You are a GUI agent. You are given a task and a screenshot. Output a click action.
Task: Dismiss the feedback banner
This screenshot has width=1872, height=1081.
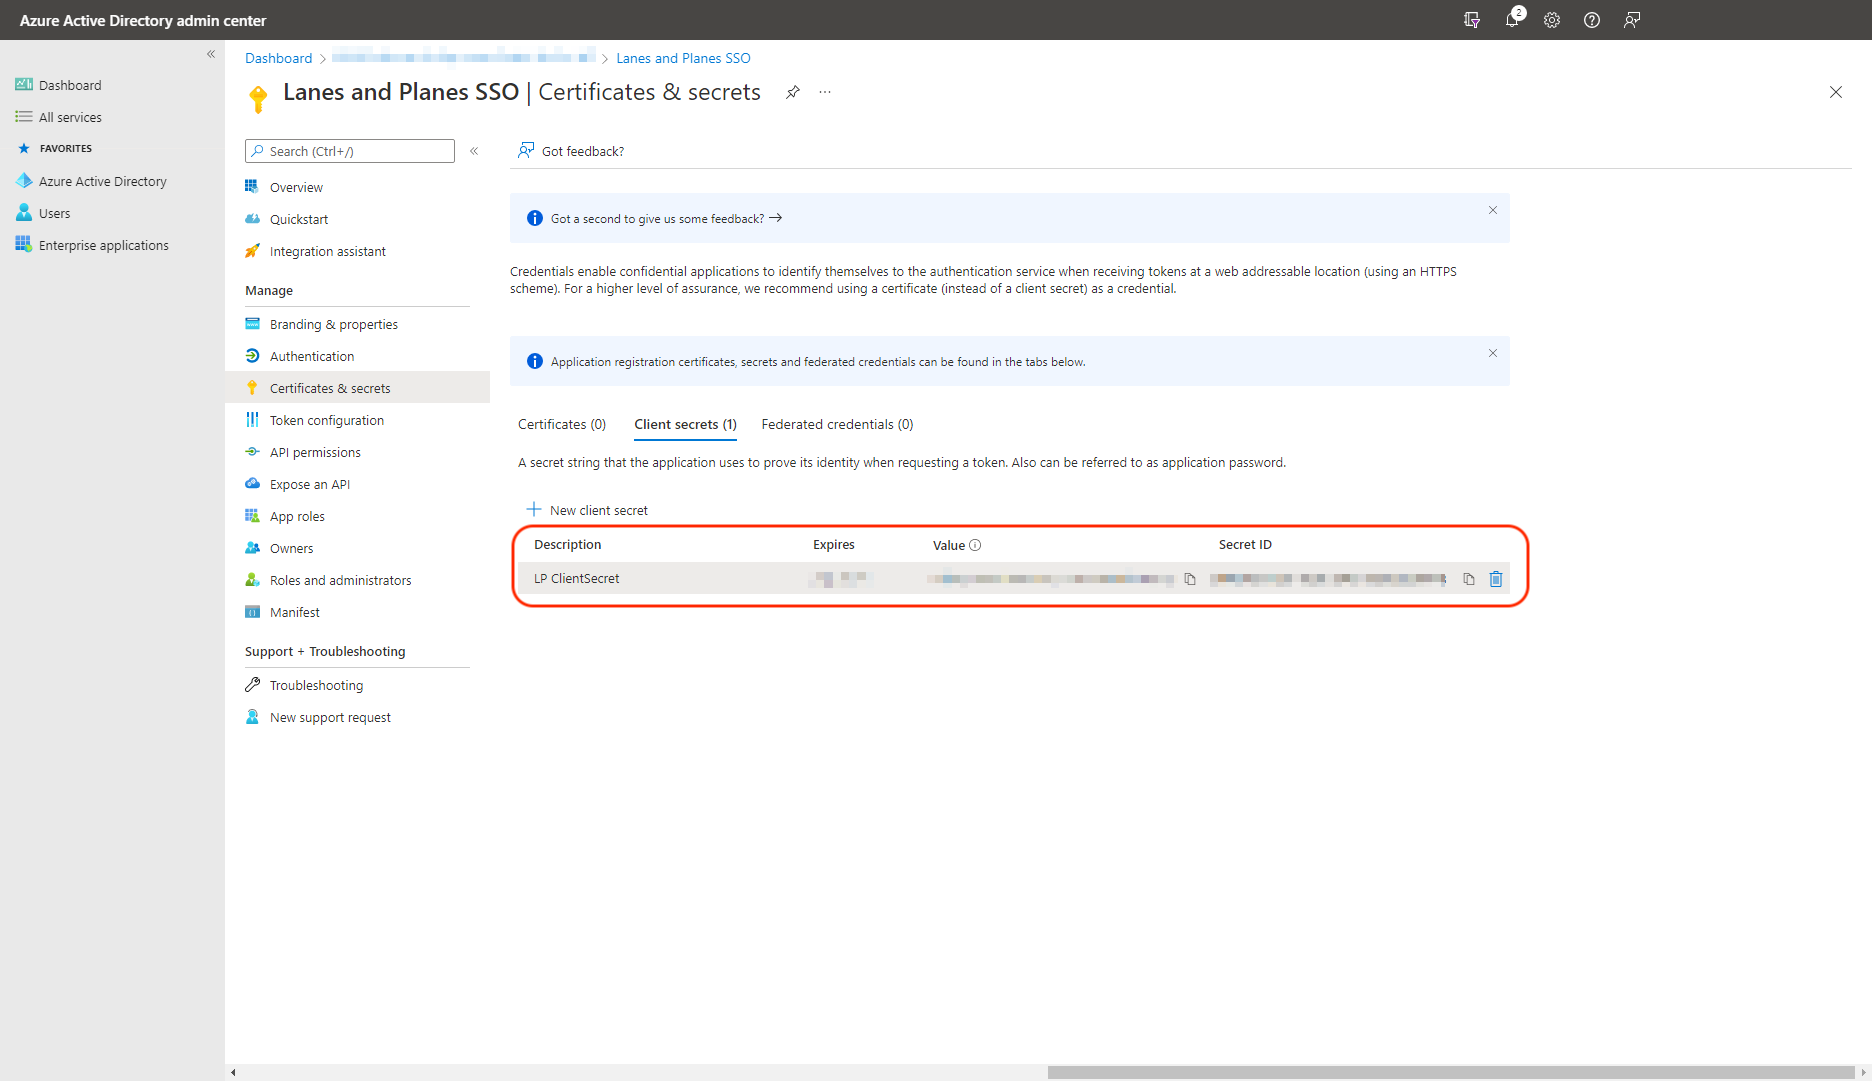pos(1493,210)
